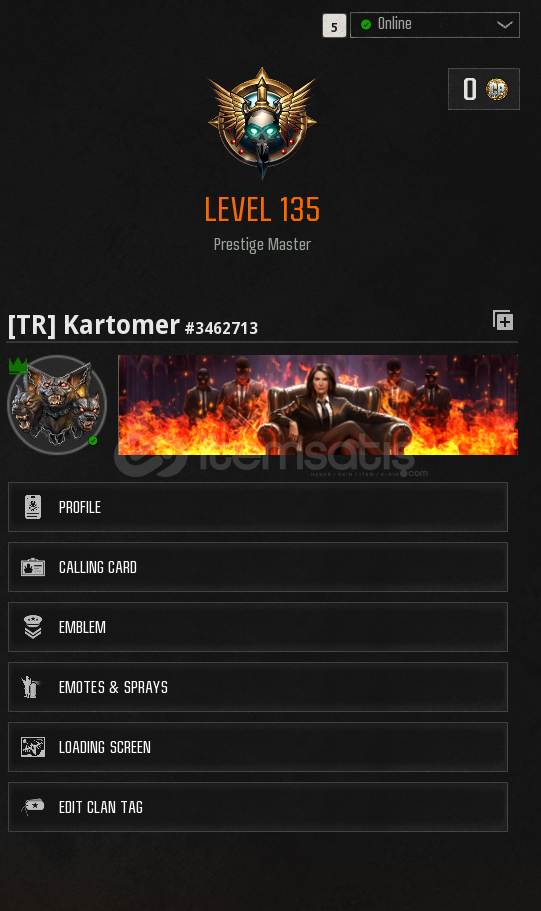The width and height of the screenshot is (541, 911).
Task: Click the COD Points coin icon
Action: coord(497,89)
